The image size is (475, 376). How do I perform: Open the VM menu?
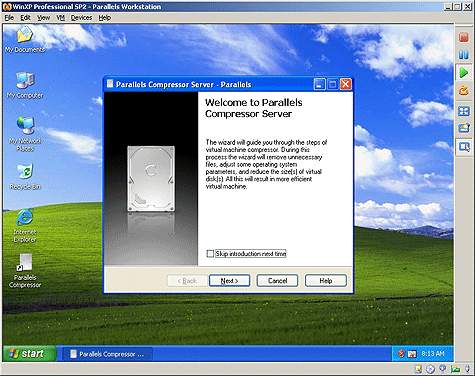pyautogui.click(x=60, y=18)
